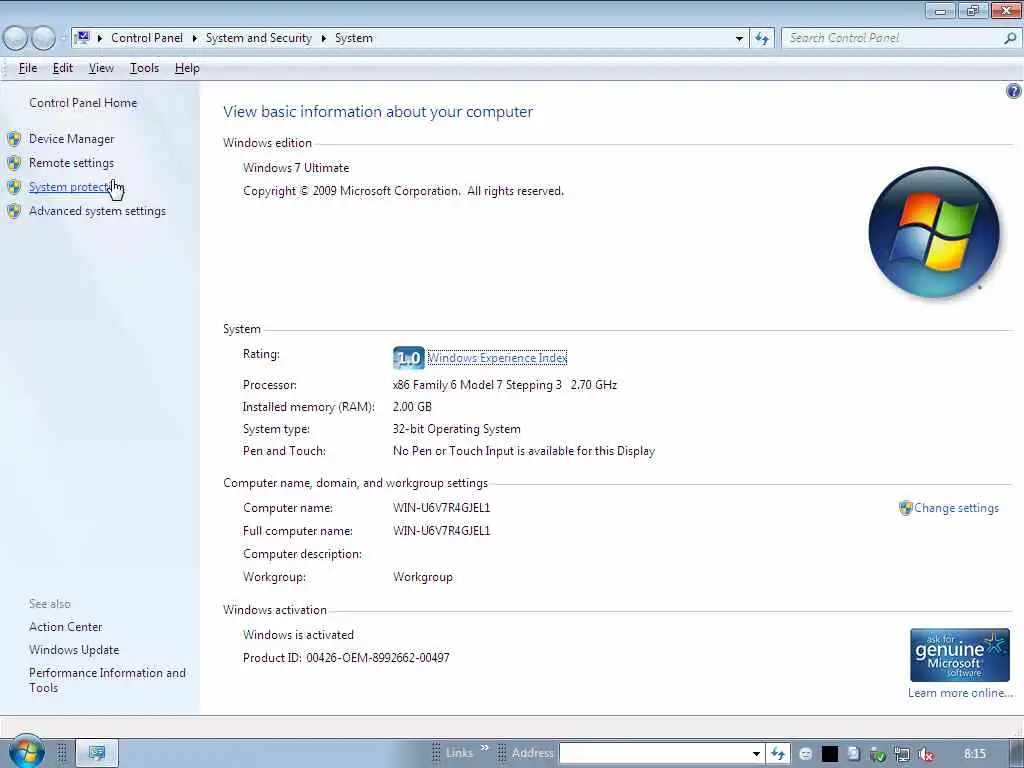This screenshot has width=1024, height=768.
Task: Click the Windows 7 Ultimate text
Action: [x=296, y=168]
